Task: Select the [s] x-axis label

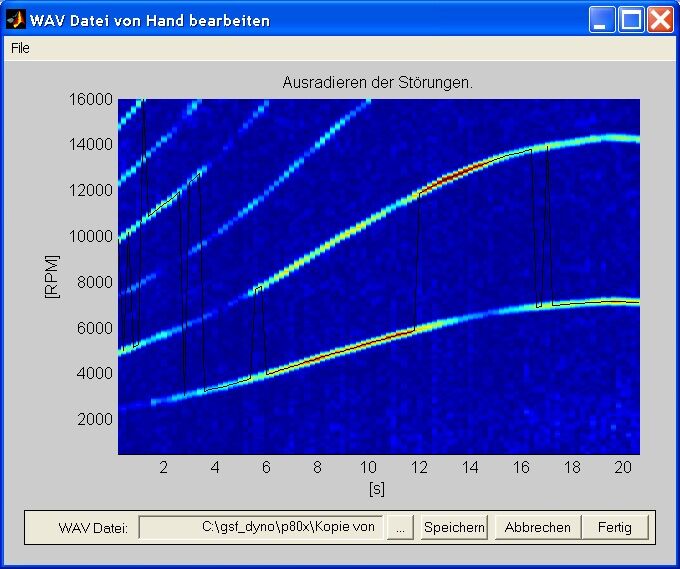Action: [377, 489]
